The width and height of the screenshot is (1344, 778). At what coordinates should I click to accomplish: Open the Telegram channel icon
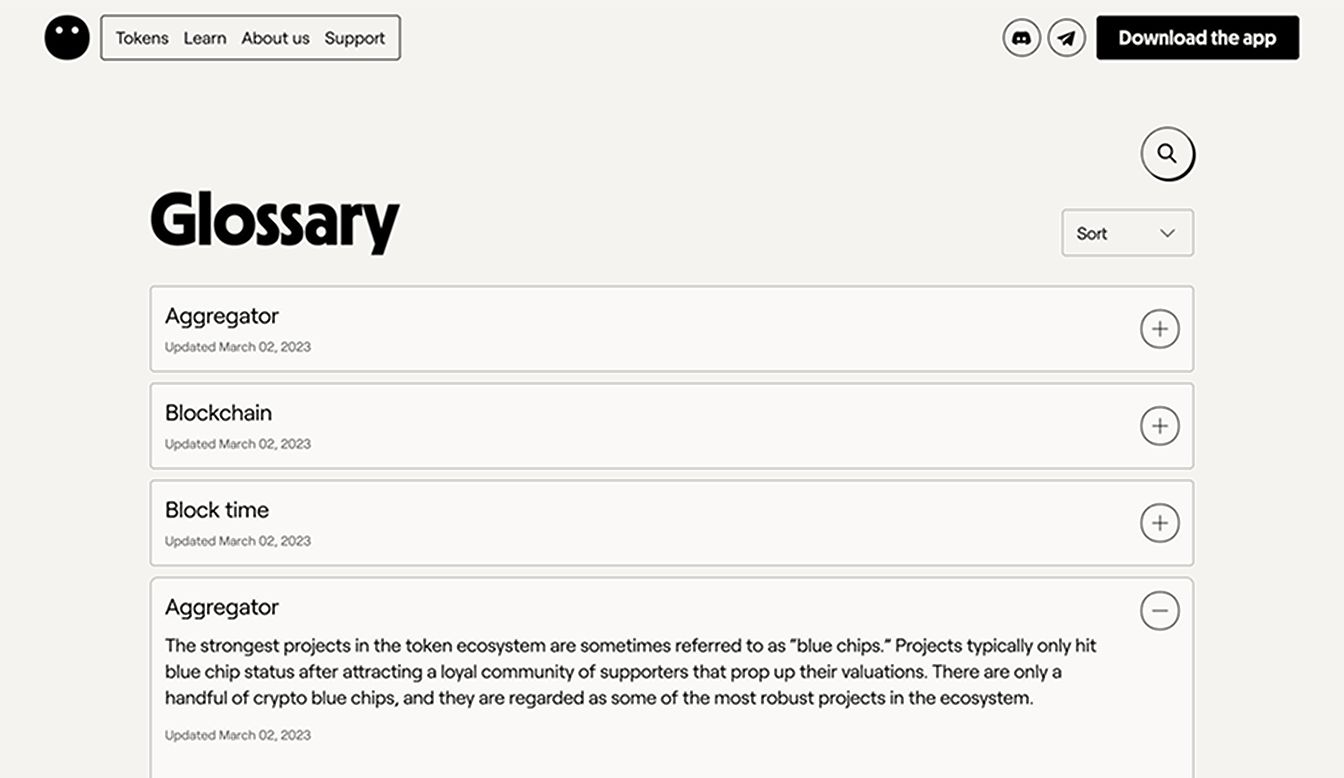1066,38
